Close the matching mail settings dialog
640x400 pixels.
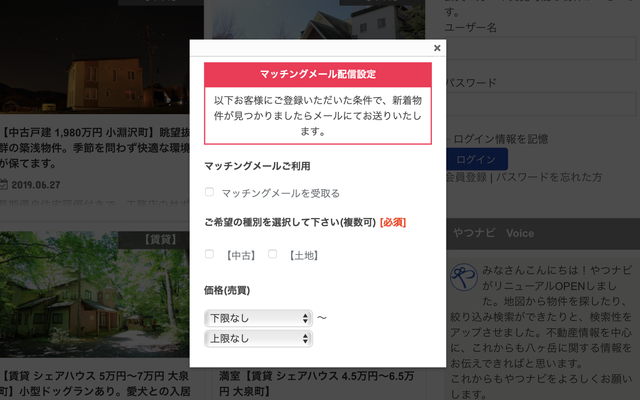(x=437, y=48)
